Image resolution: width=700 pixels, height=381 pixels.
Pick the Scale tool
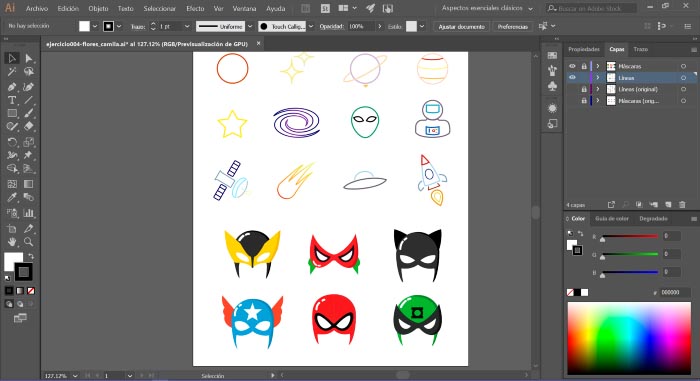point(29,142)
